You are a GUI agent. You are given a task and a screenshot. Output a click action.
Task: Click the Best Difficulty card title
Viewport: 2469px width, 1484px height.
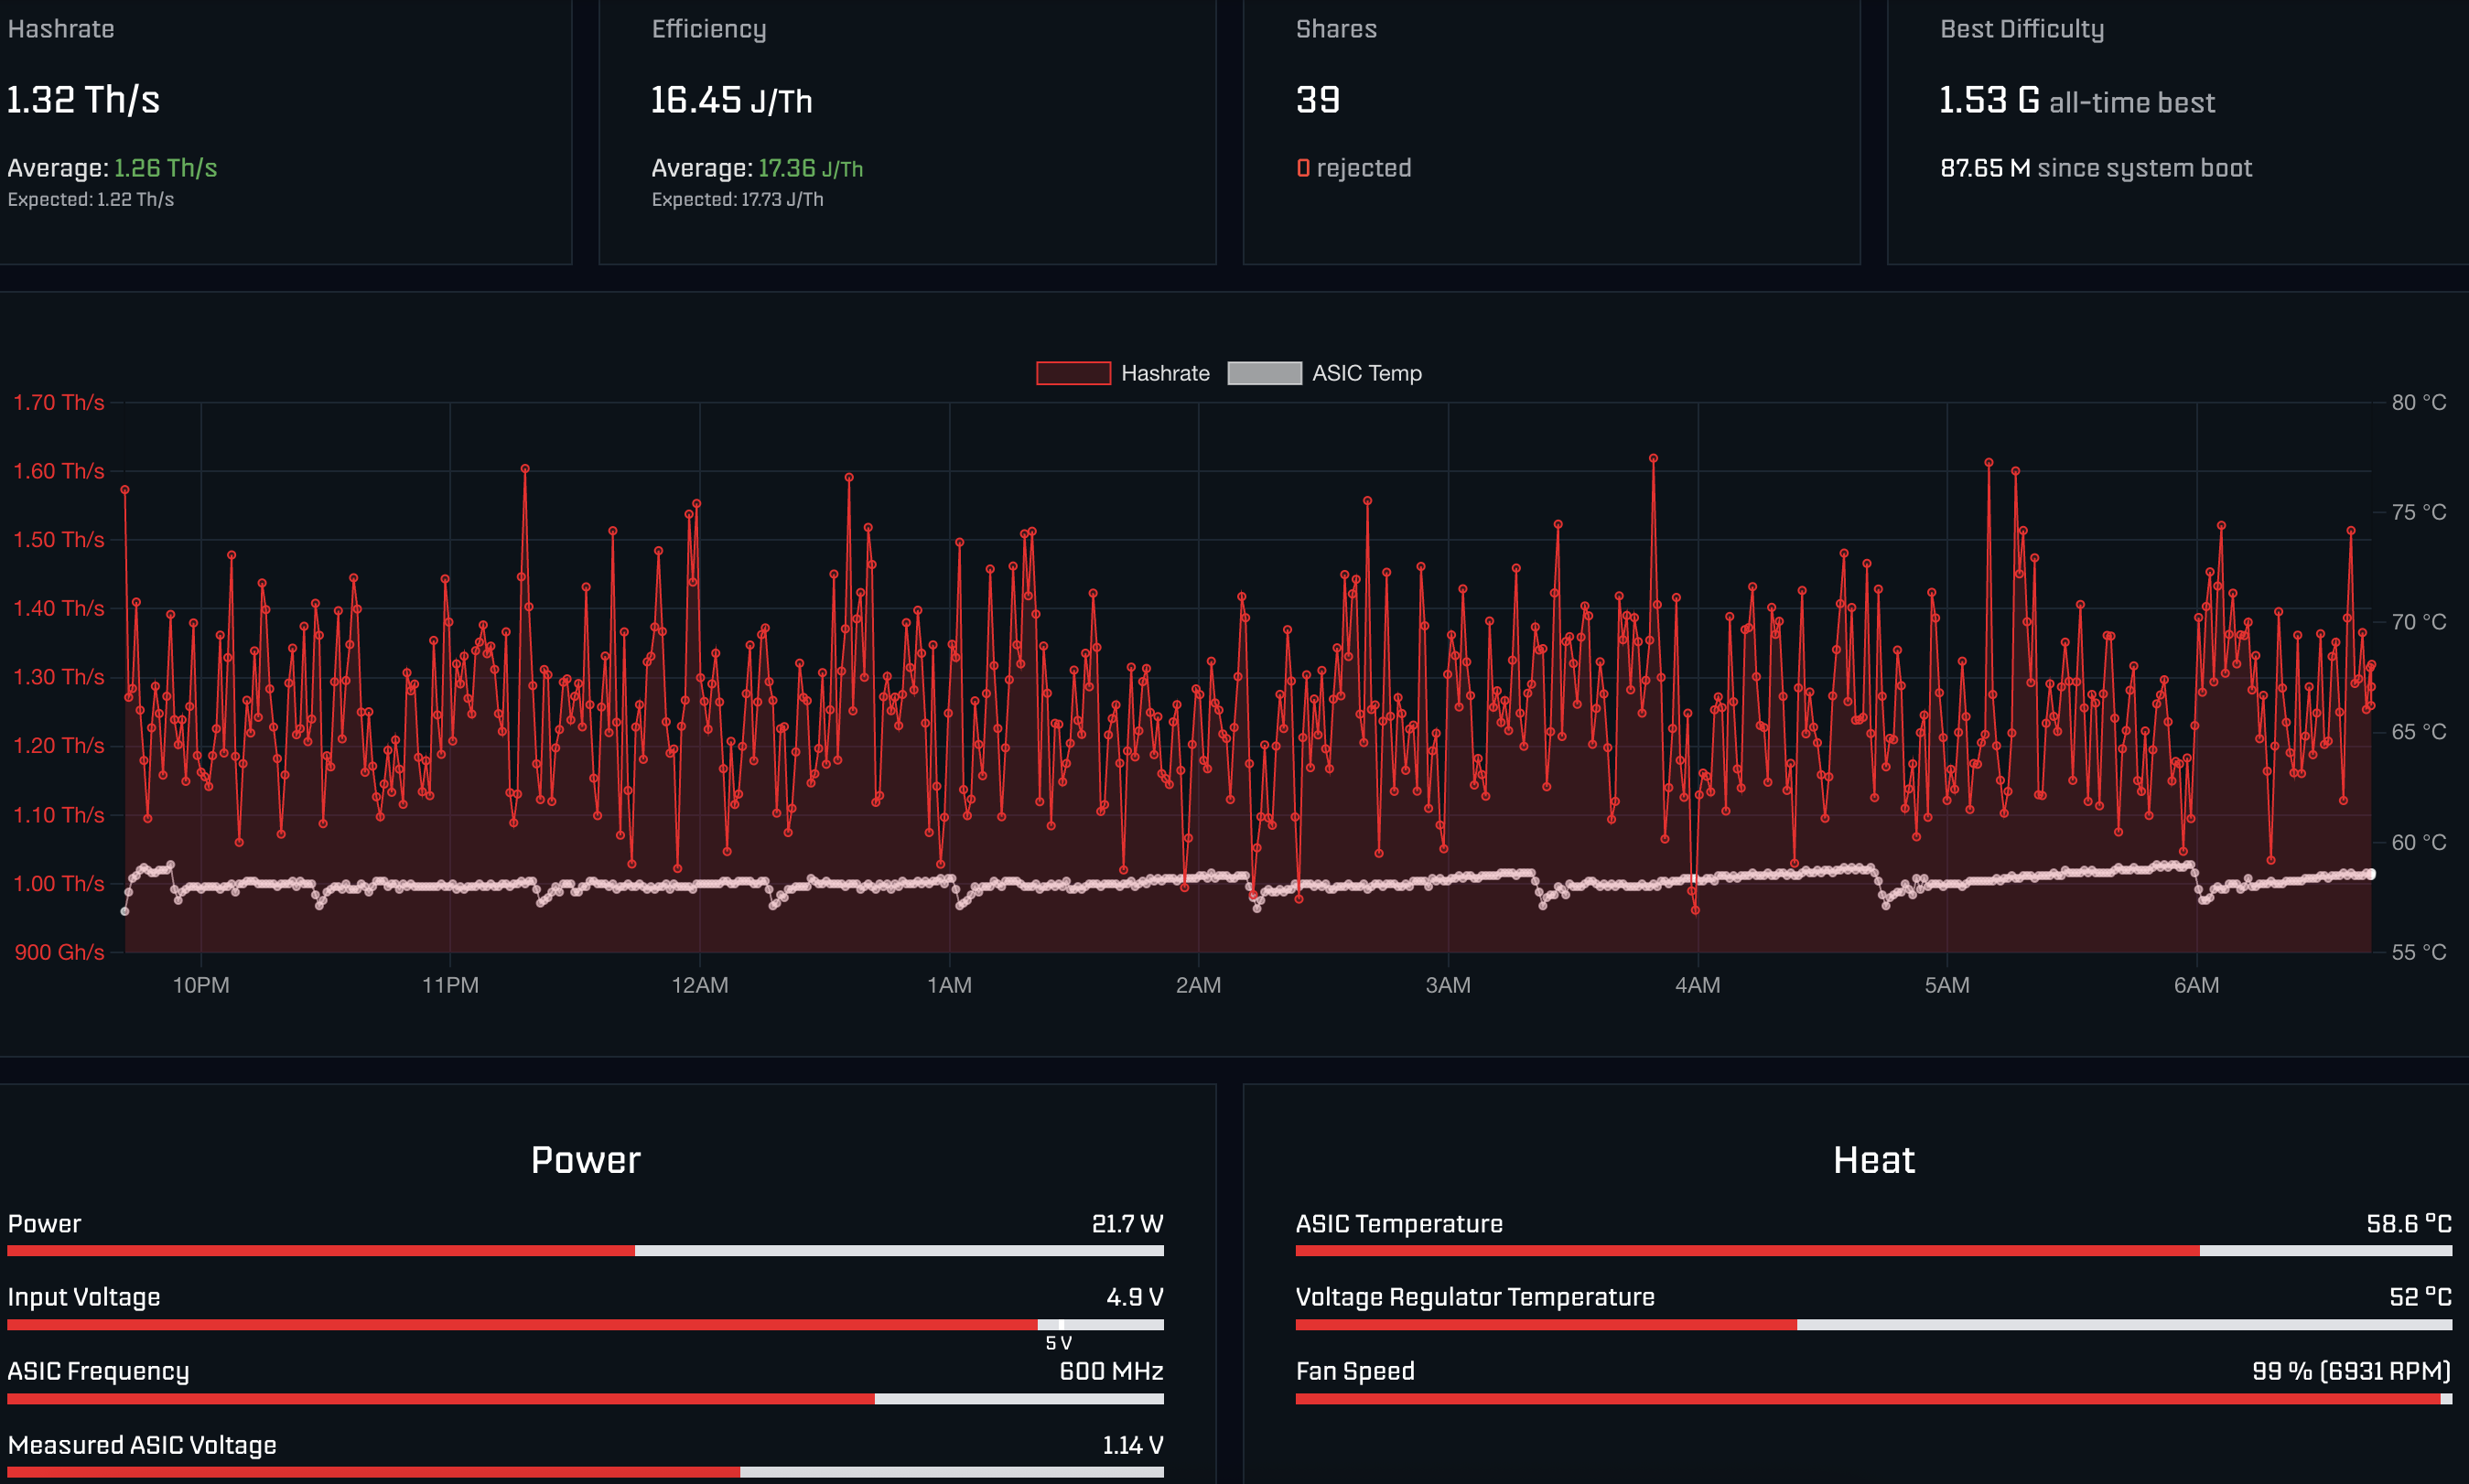click(2022, 29)
